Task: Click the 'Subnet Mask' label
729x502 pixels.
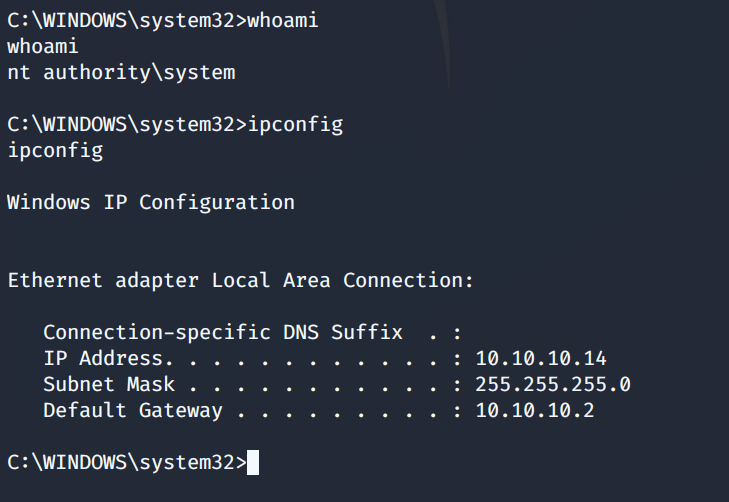Action: (x=109, y=384)
